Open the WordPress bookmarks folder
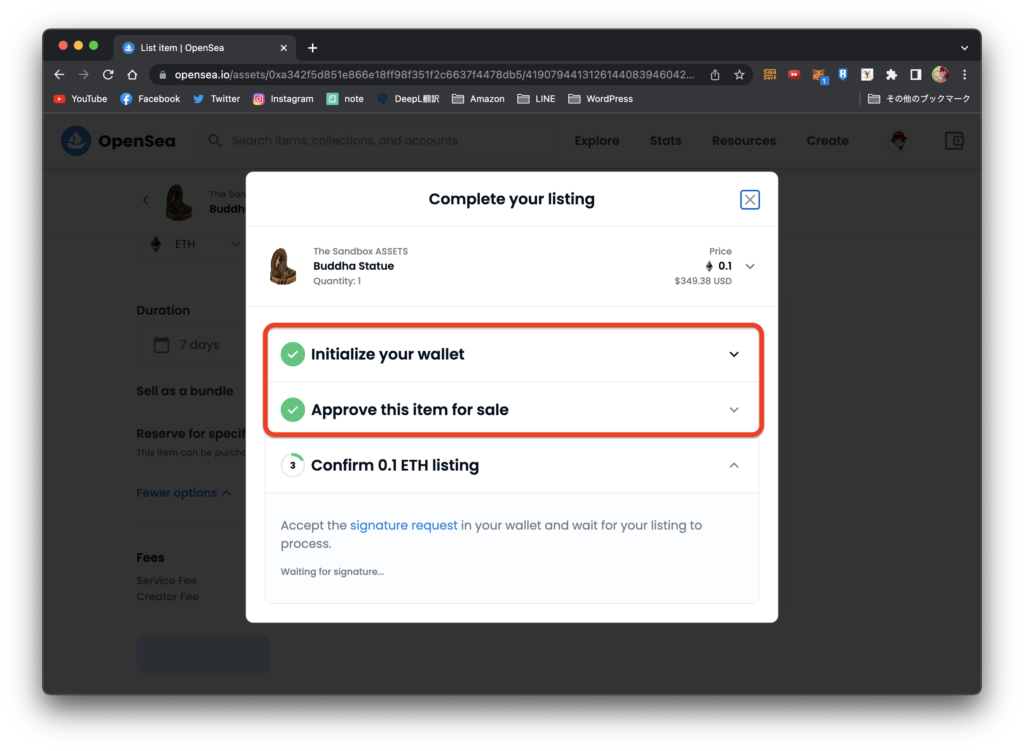 point(600,99)
